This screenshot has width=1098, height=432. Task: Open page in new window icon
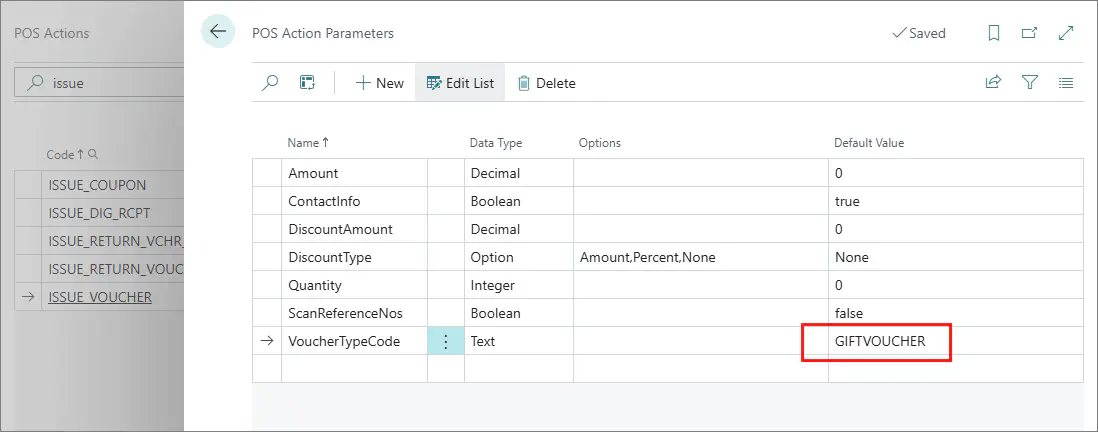tap(1029, 33)
